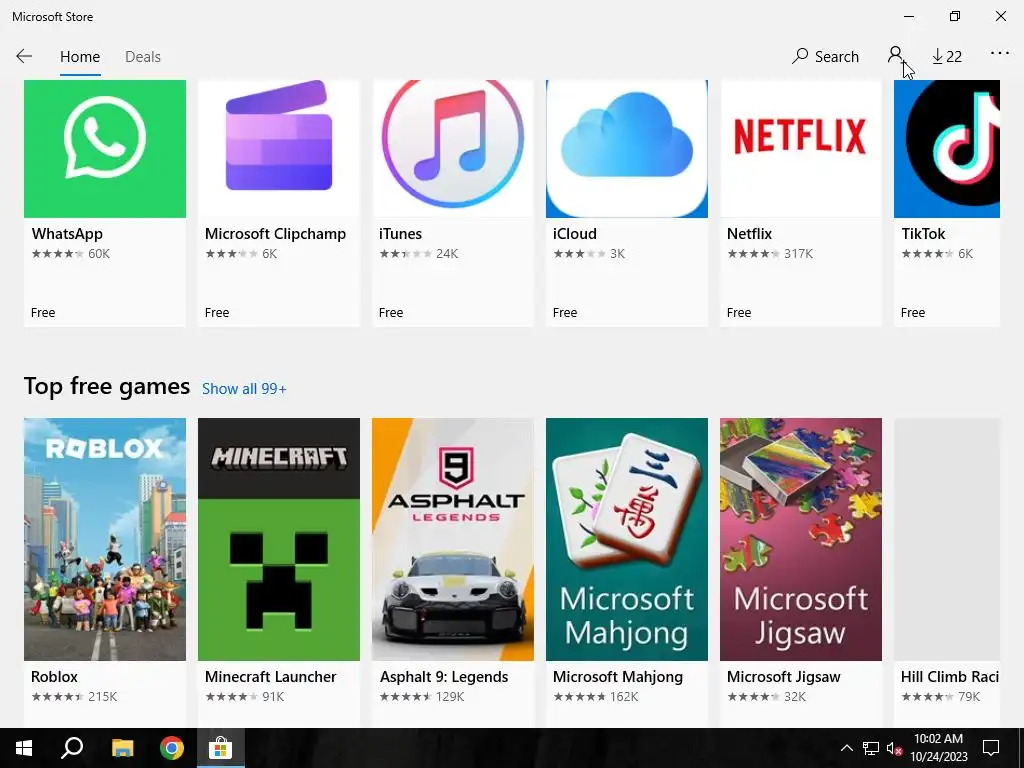The height and width of the screenshot is (768, 1024).
Task: Open the Roblox game thumbnail
Action: click(x=105, y=539)
